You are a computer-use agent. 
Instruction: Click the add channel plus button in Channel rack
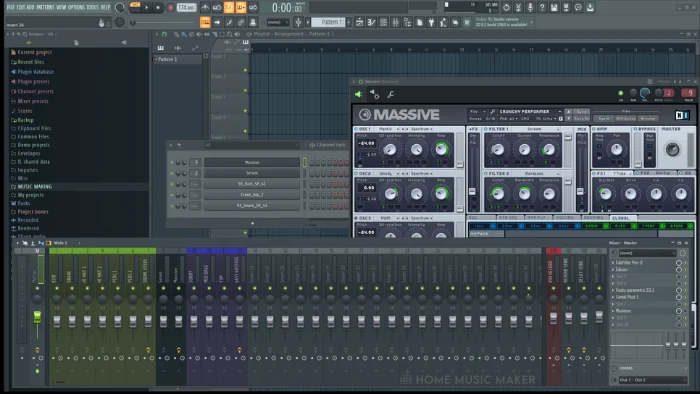click(252, 223)
